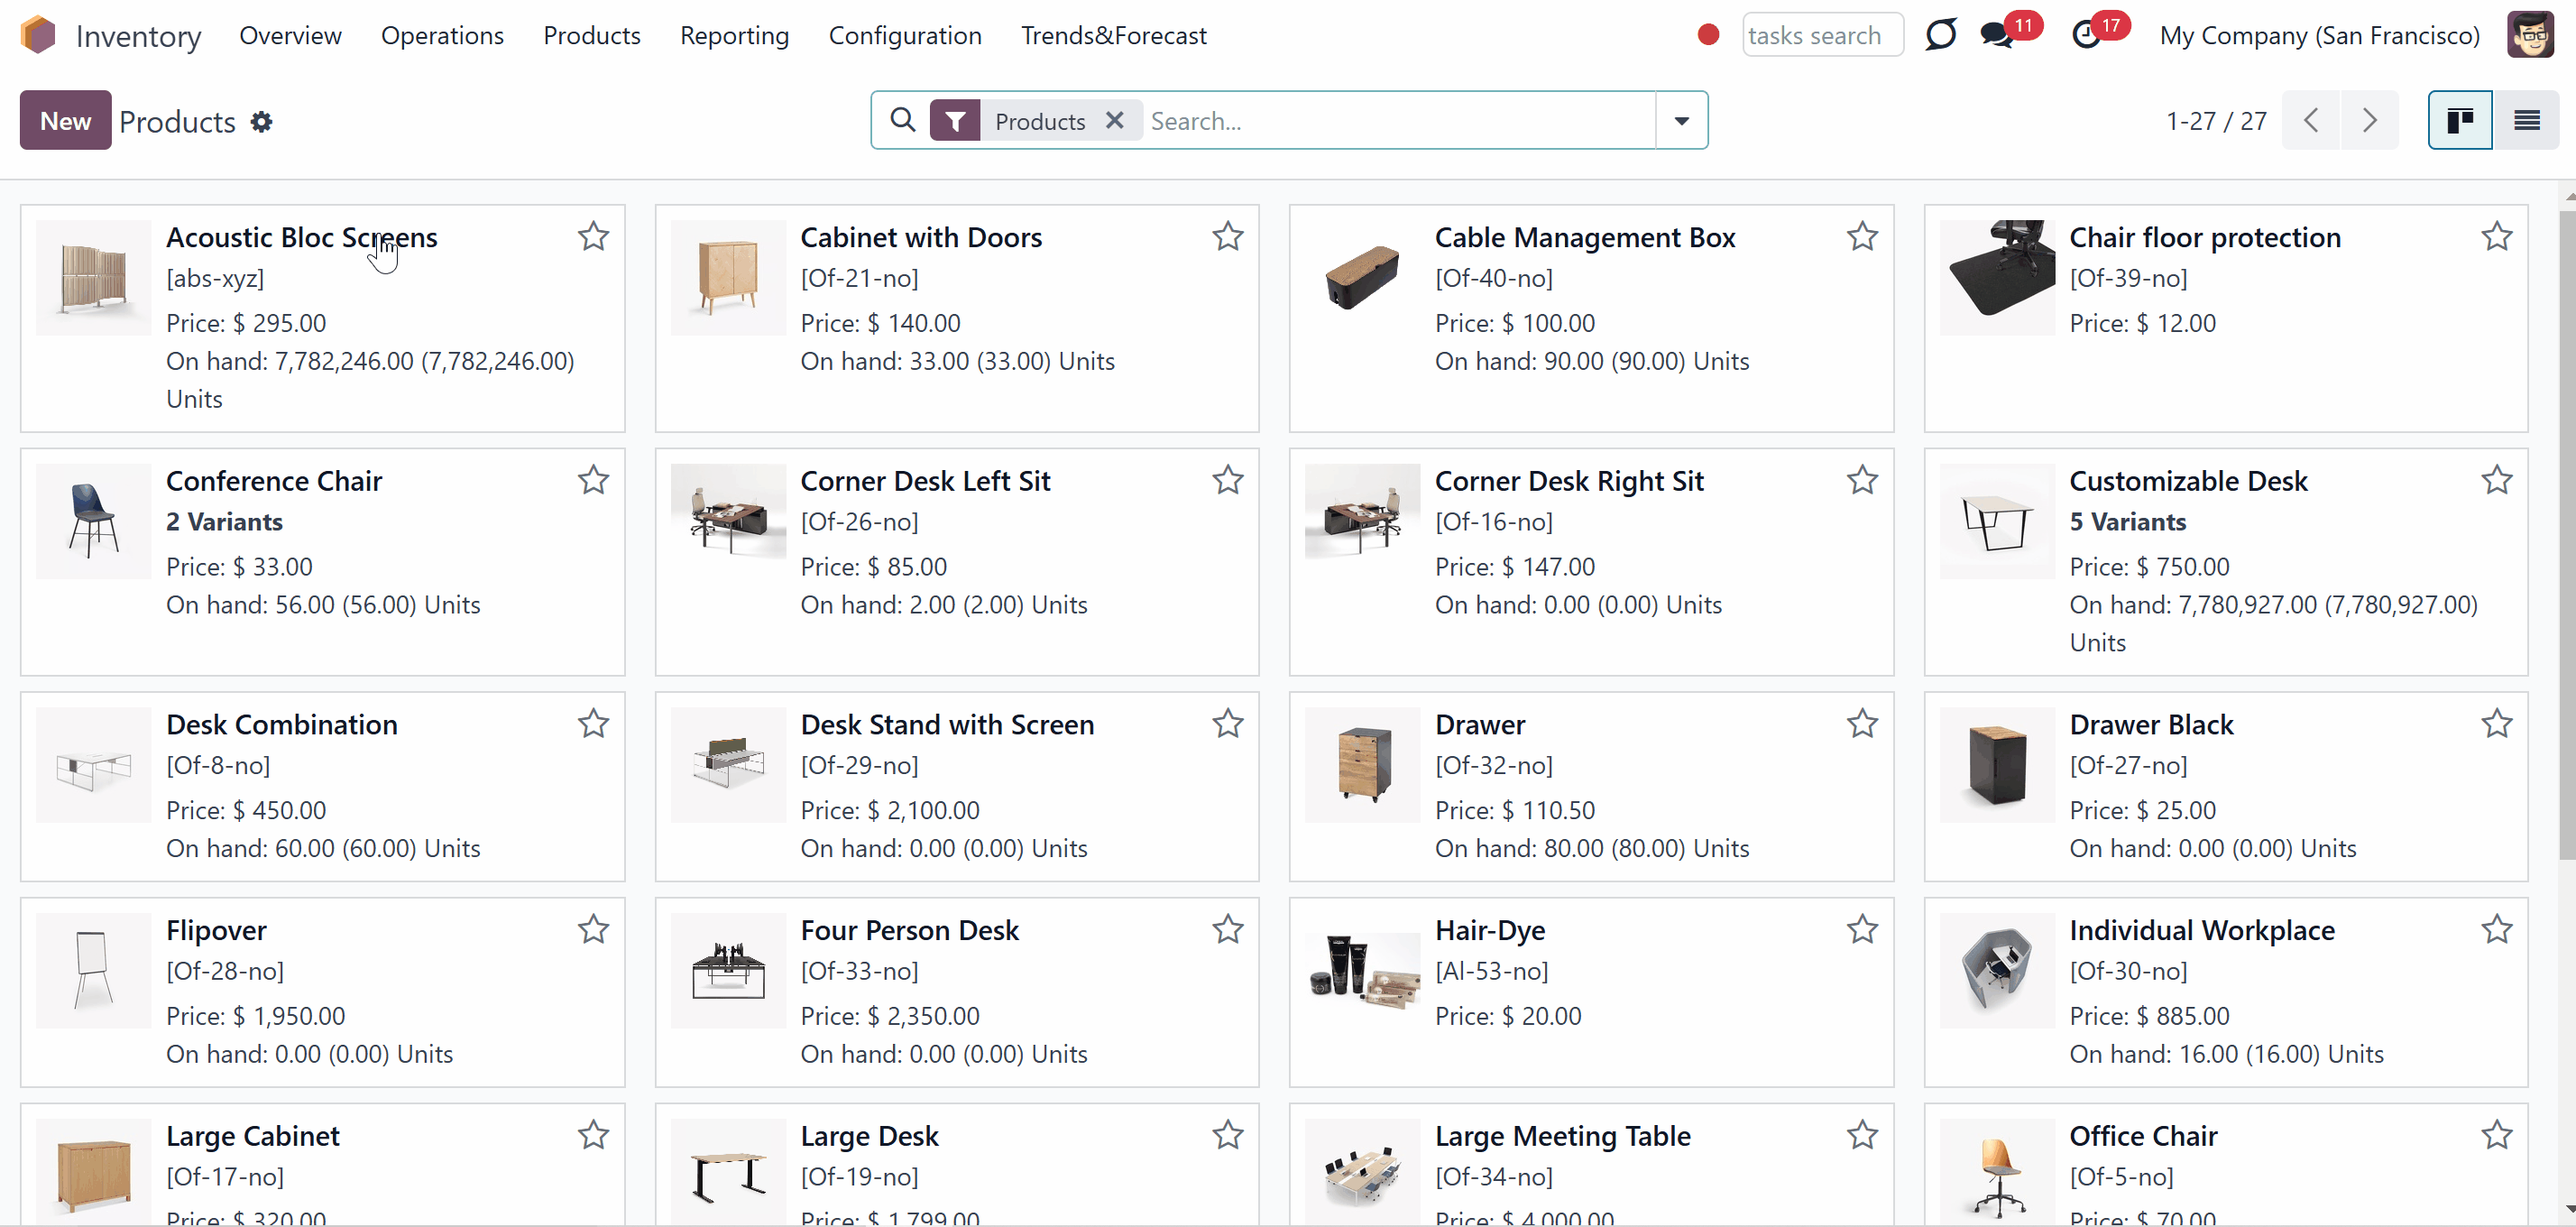This screenshot has width=2576, height=1227.
Task: Favorite the Acoustic Bloc Screens star
Action: point(593,236)
